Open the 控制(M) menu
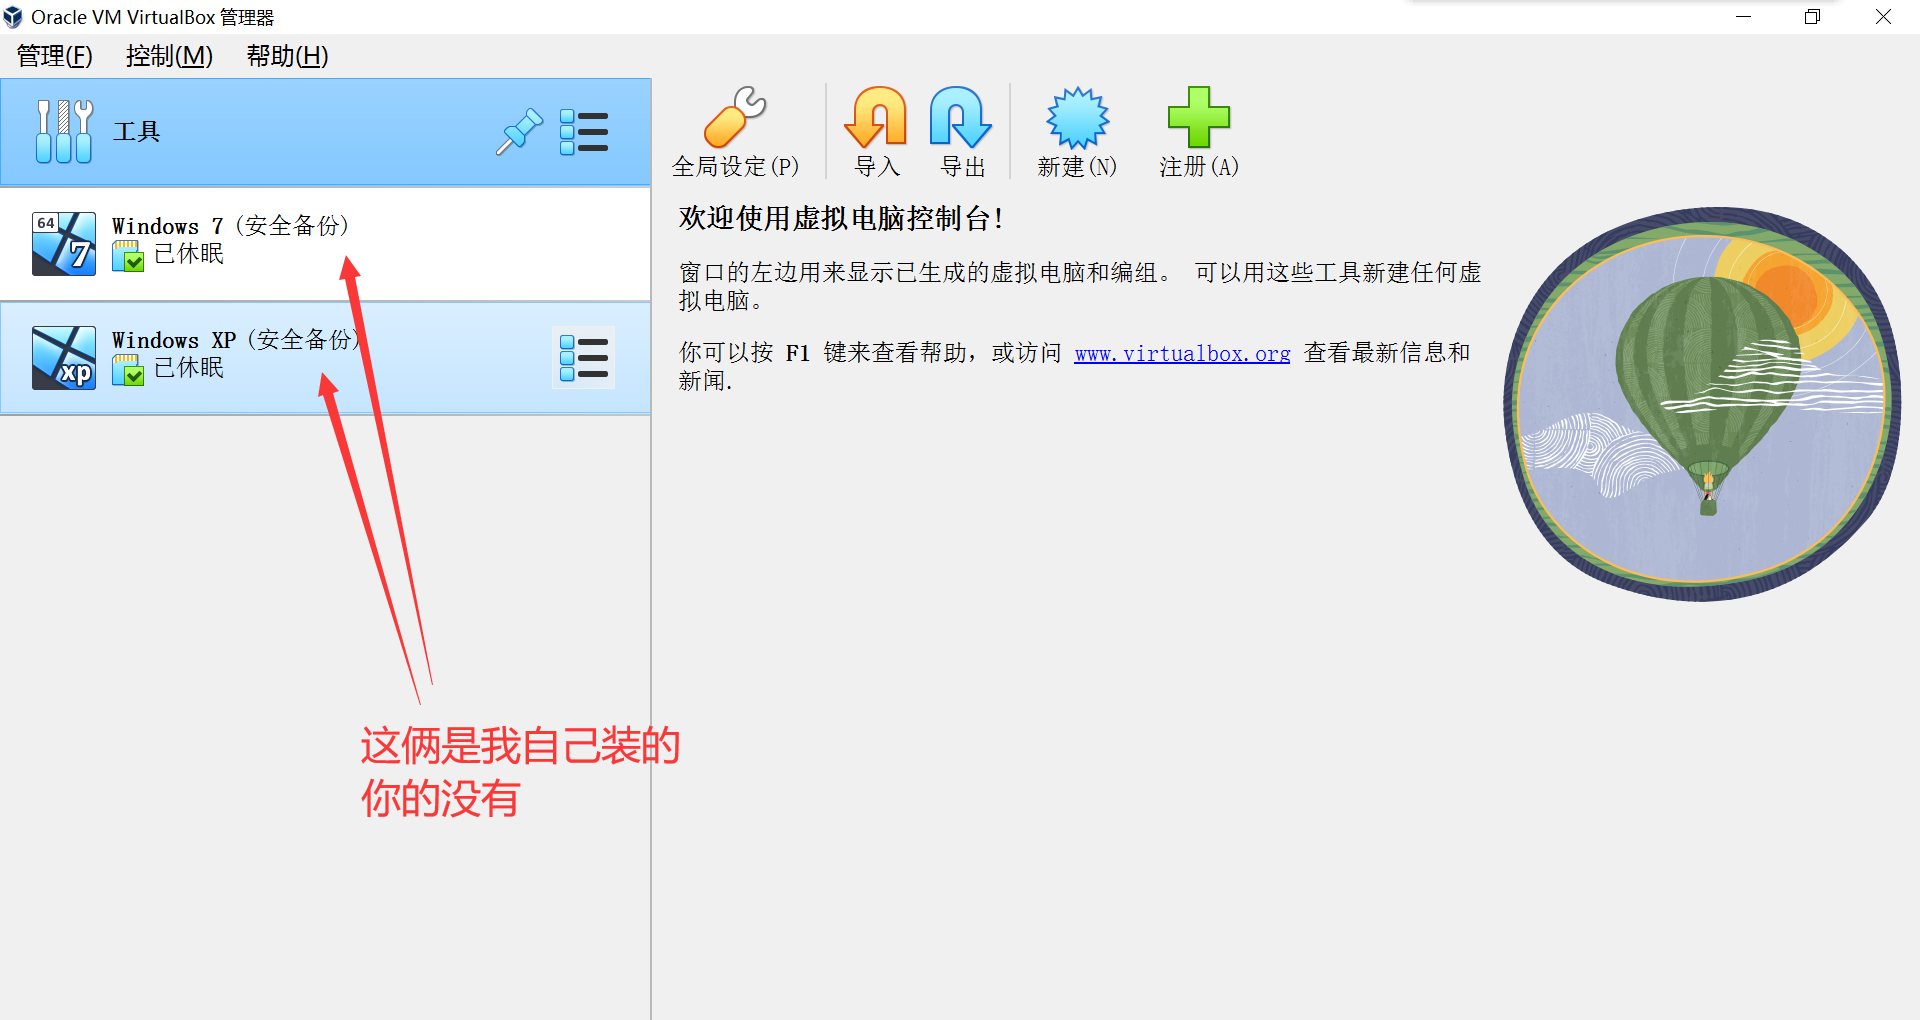Image resolution: width=1920 pixels, height=1020 pixels. 169,56
